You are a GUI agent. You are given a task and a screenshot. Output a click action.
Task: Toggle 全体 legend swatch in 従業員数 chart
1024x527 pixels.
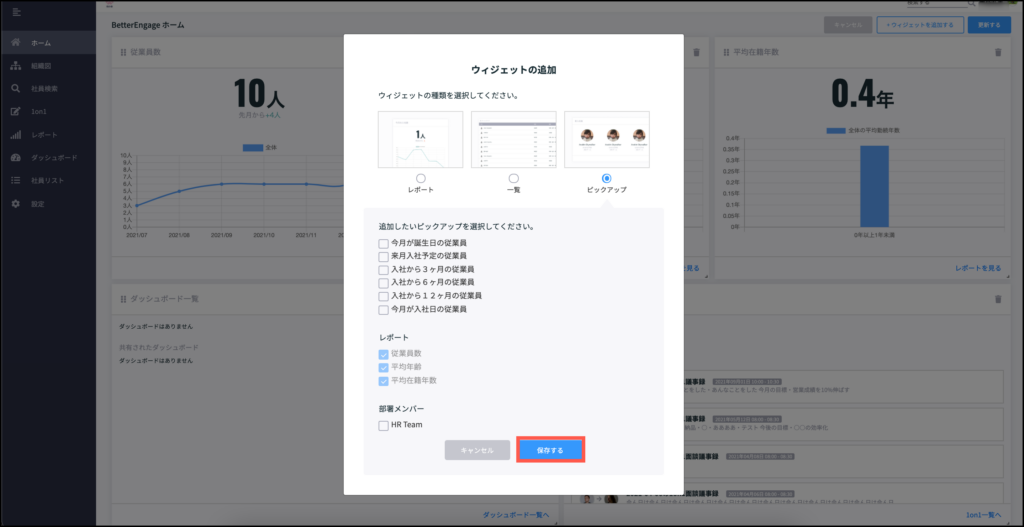(x=253, y=148)
